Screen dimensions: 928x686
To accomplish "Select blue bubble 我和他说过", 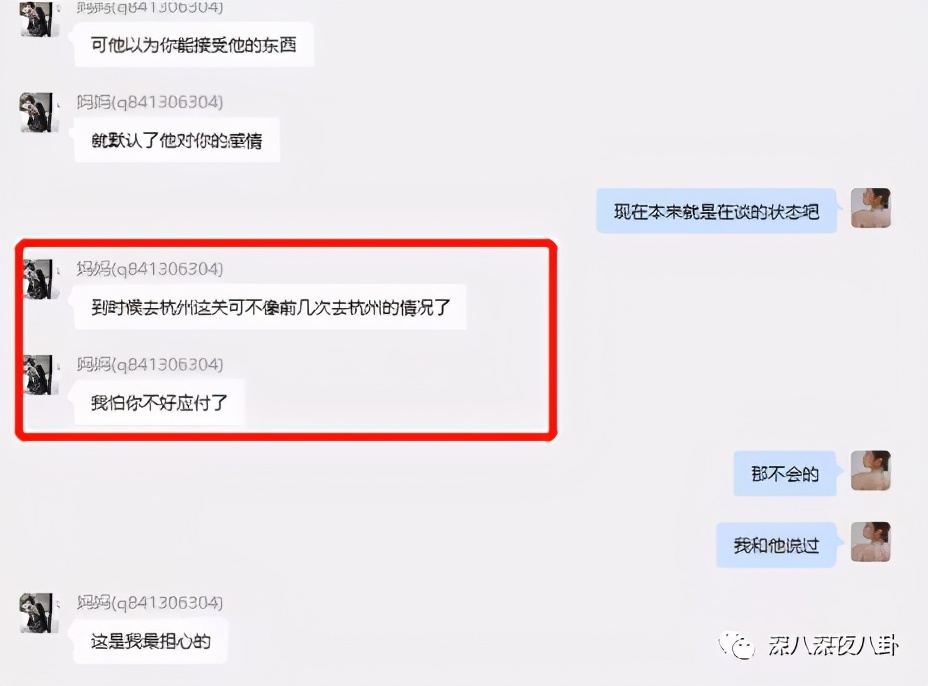I will pos(776,545).
